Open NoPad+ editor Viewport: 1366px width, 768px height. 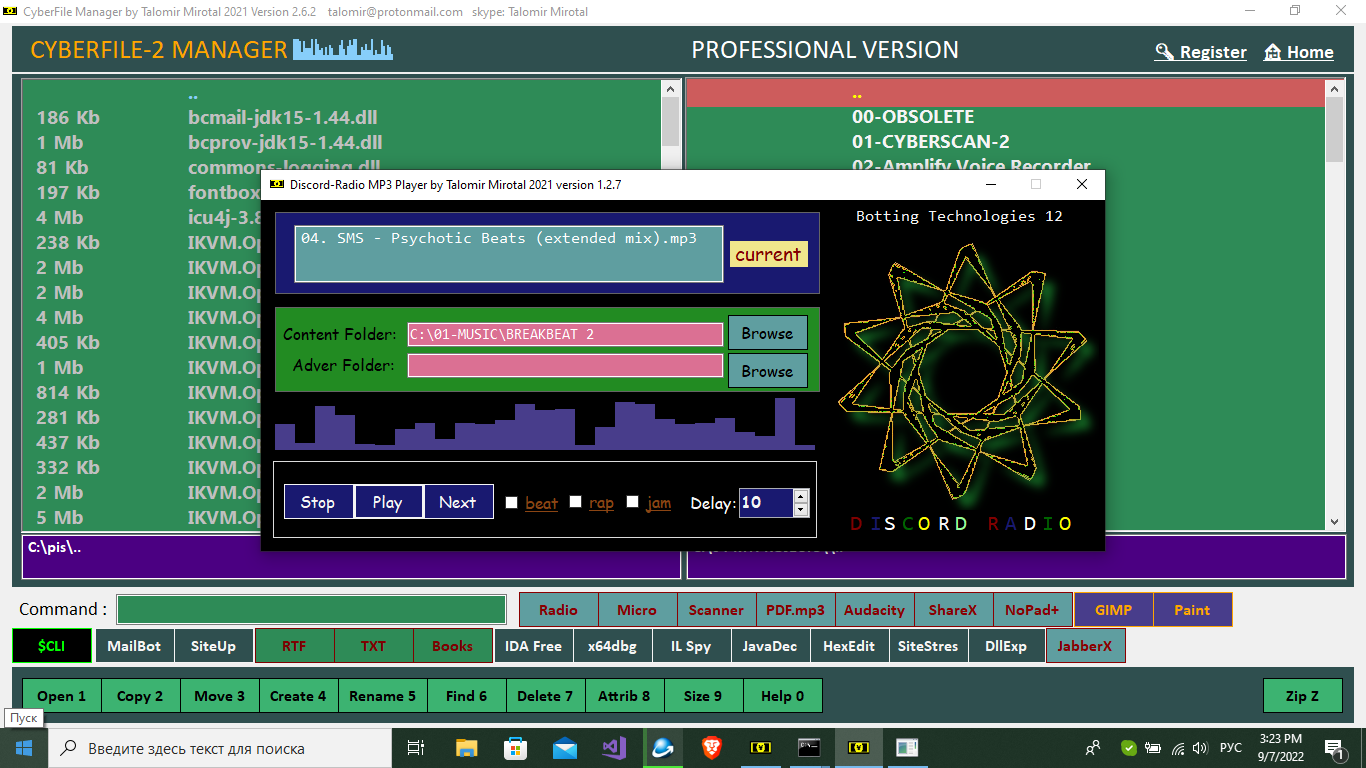(1032, 610)
